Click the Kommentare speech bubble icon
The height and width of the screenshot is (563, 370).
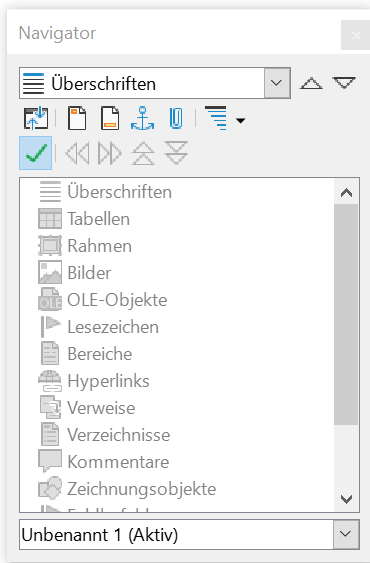(x=50, y=461)
